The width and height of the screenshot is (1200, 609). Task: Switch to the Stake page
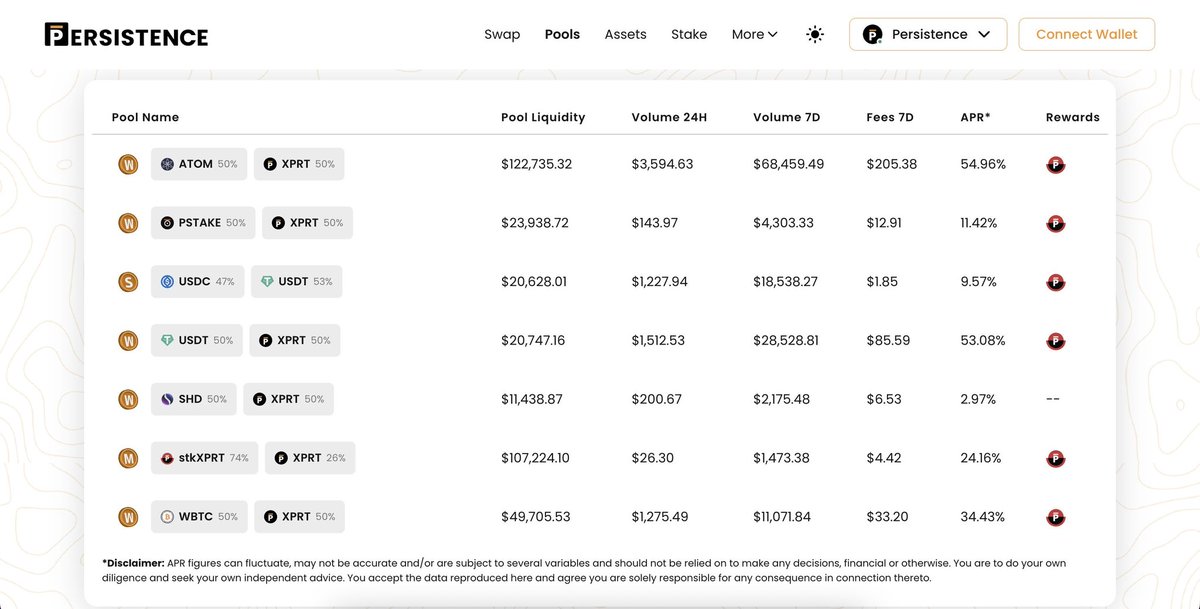689,34
